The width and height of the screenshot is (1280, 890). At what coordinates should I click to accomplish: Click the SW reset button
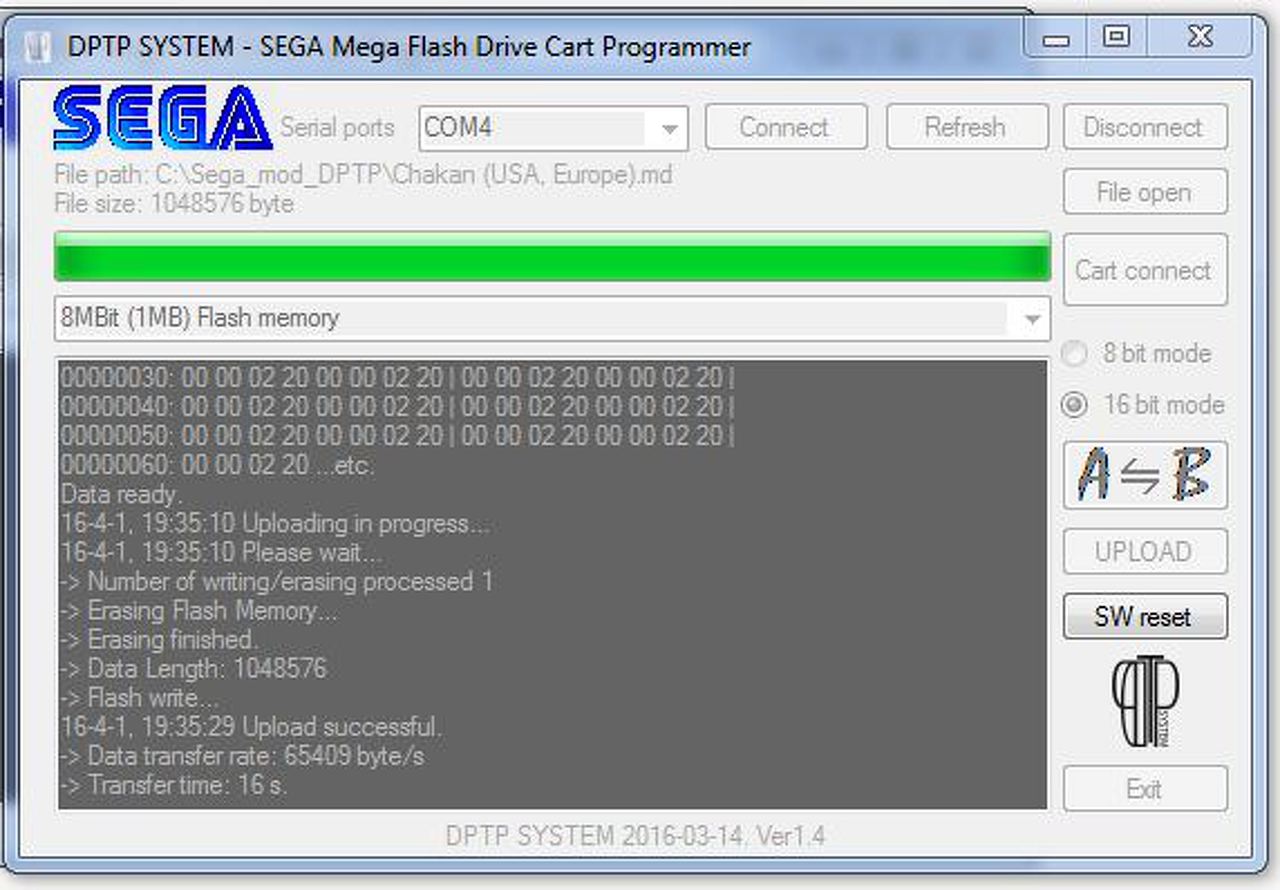coord(1145,616)
